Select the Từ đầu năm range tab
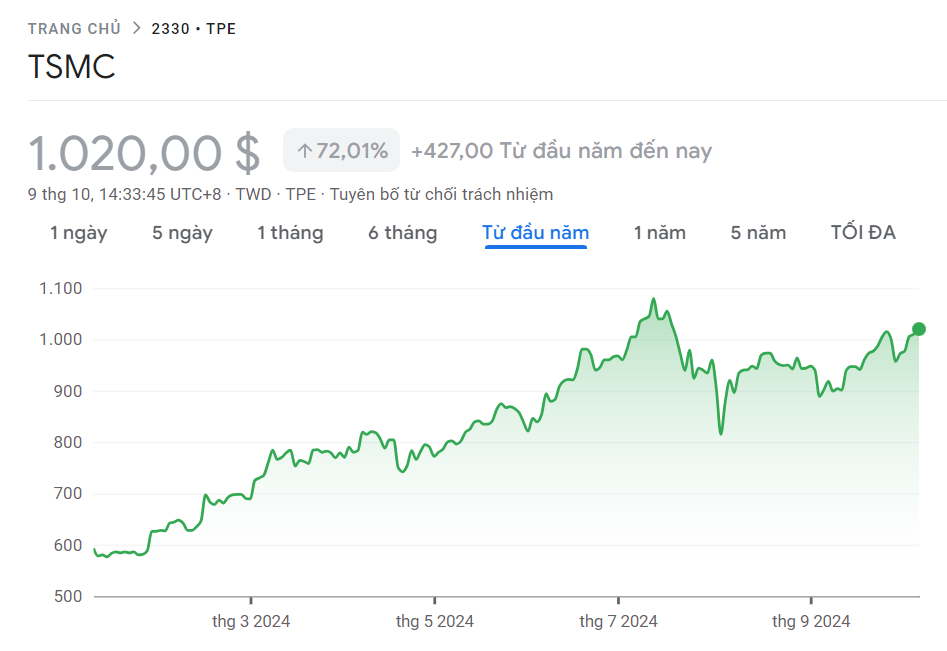 (x=536, y=233)
